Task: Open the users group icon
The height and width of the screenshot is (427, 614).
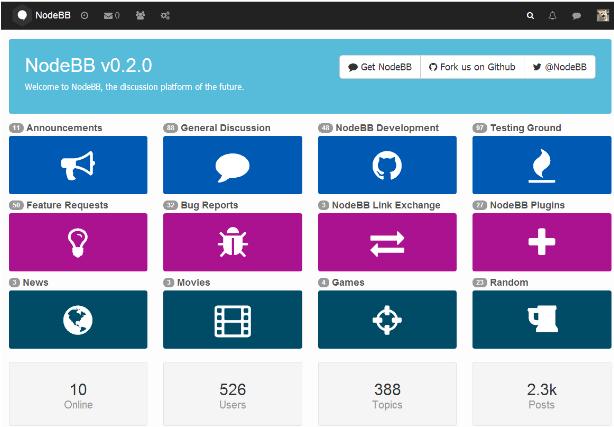Action: pos(140,15)
